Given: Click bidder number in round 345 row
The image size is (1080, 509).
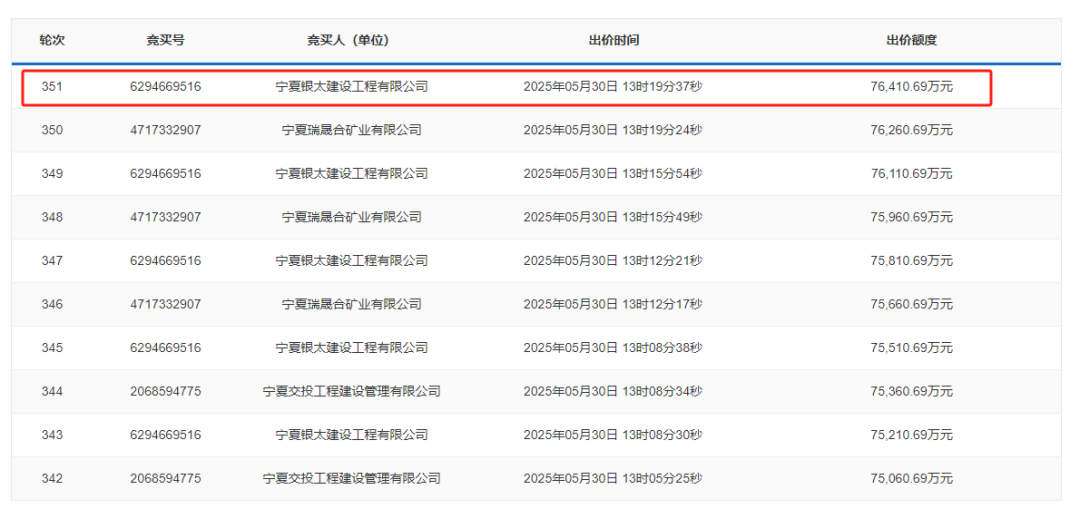Looking at the screenshot, I should click(165, 348).
